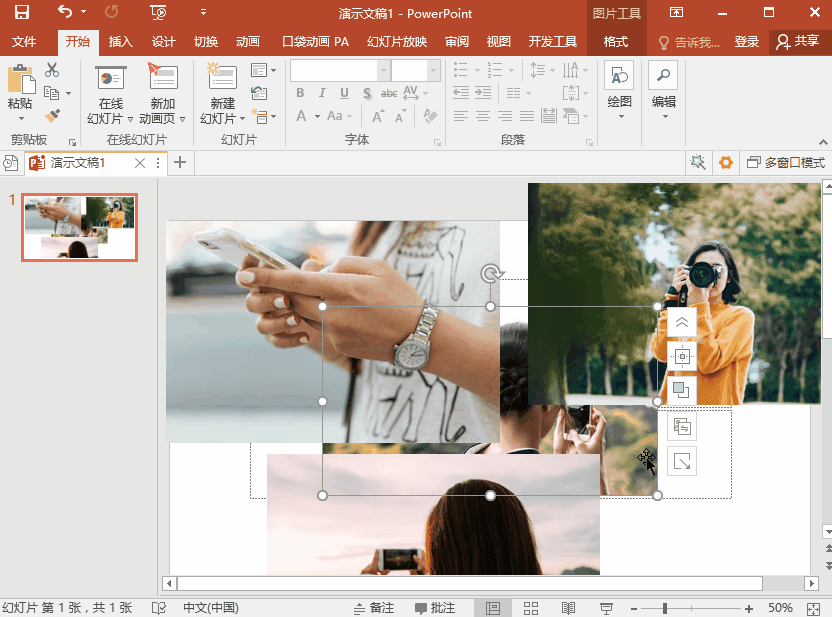Open the font name dropdown
Image resolution: width=832 pixels, height=617 pixels.
click(x=383, y=70)
